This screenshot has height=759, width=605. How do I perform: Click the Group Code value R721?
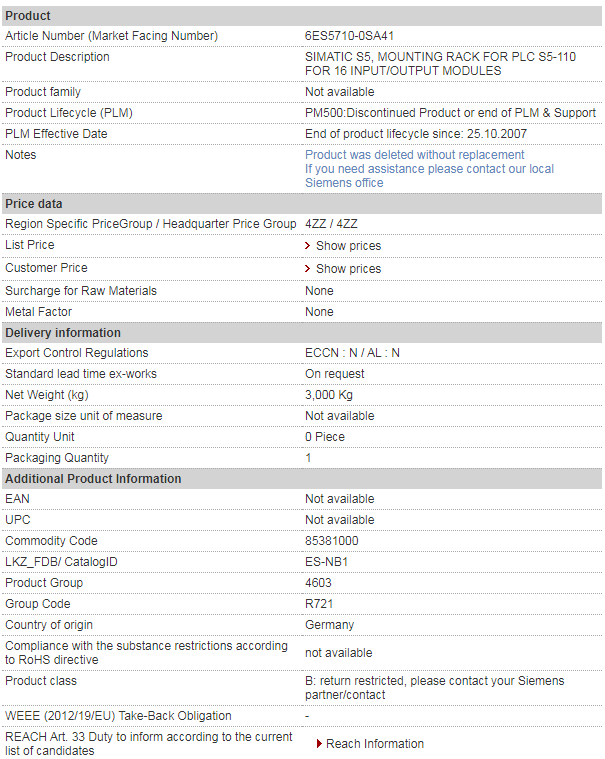[320, 604]
